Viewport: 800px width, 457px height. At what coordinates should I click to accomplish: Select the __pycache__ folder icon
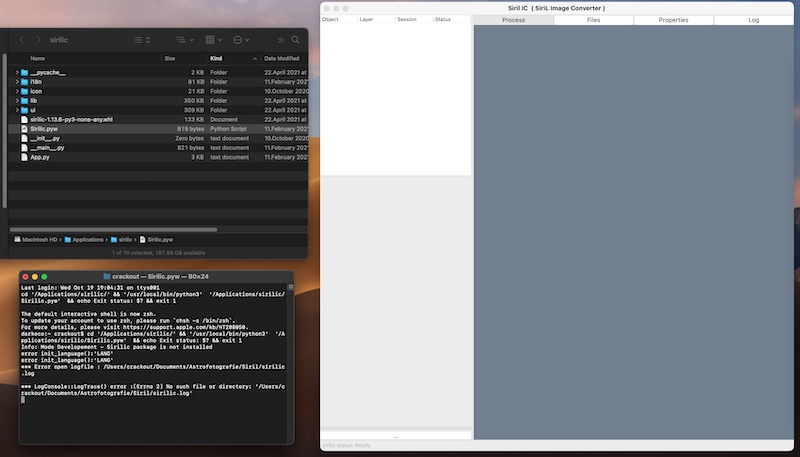point(24,72)
